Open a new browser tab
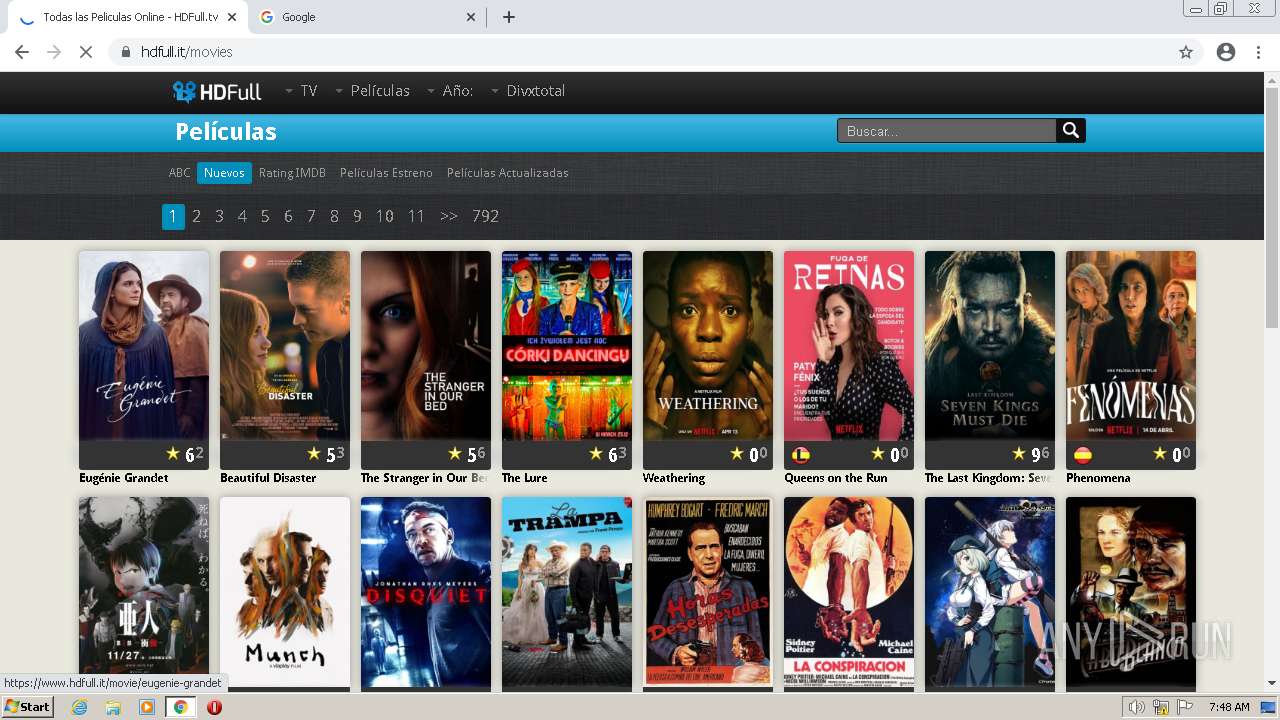Screen dimensions: 1280x720 tap(508, 17)
